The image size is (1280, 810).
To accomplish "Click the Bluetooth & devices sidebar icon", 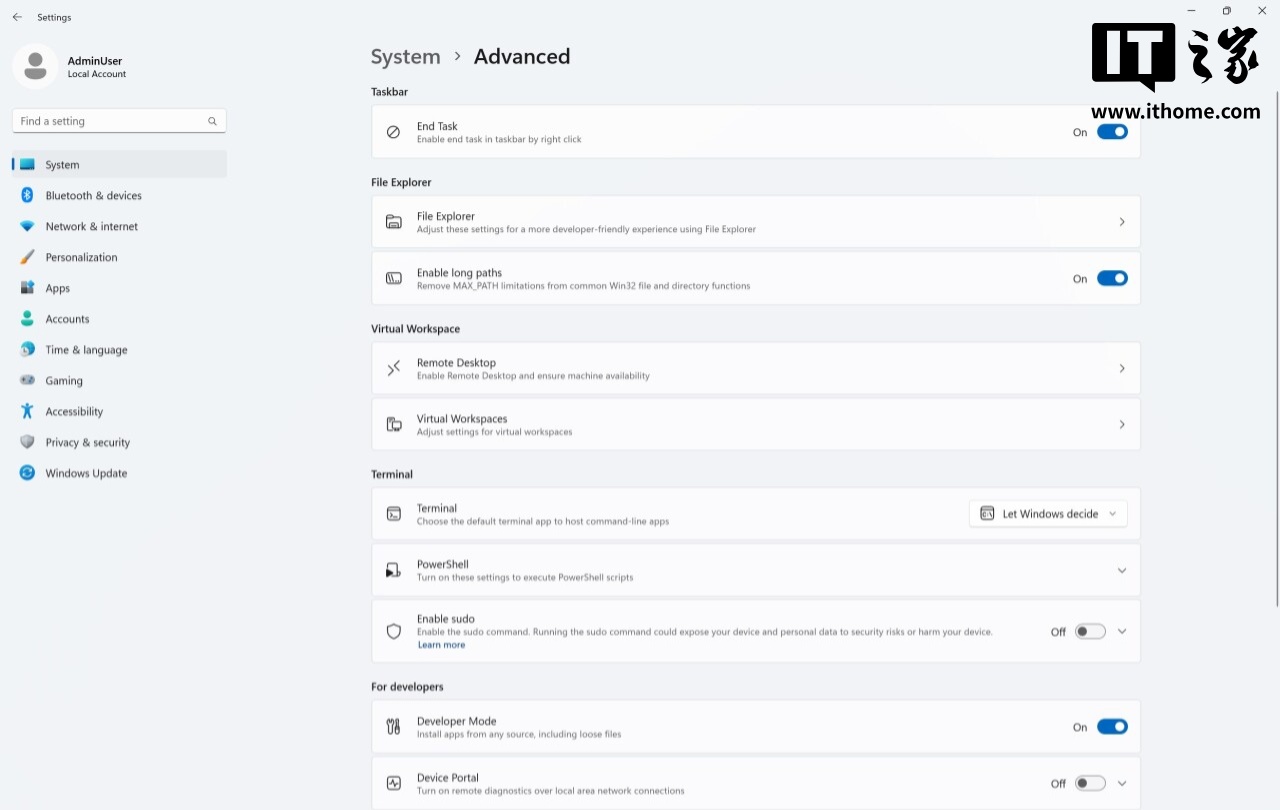I will tap(27, 195).
